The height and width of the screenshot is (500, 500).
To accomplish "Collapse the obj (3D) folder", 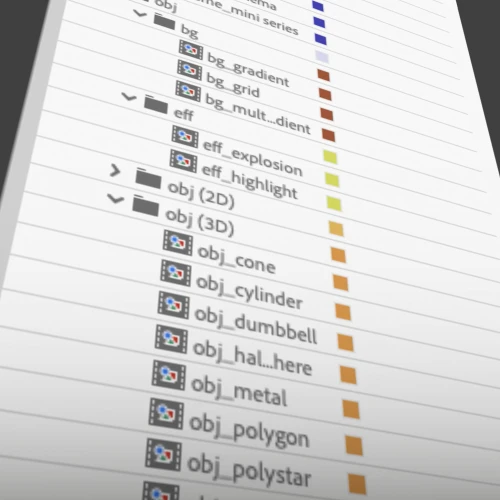I will (116, 199).
